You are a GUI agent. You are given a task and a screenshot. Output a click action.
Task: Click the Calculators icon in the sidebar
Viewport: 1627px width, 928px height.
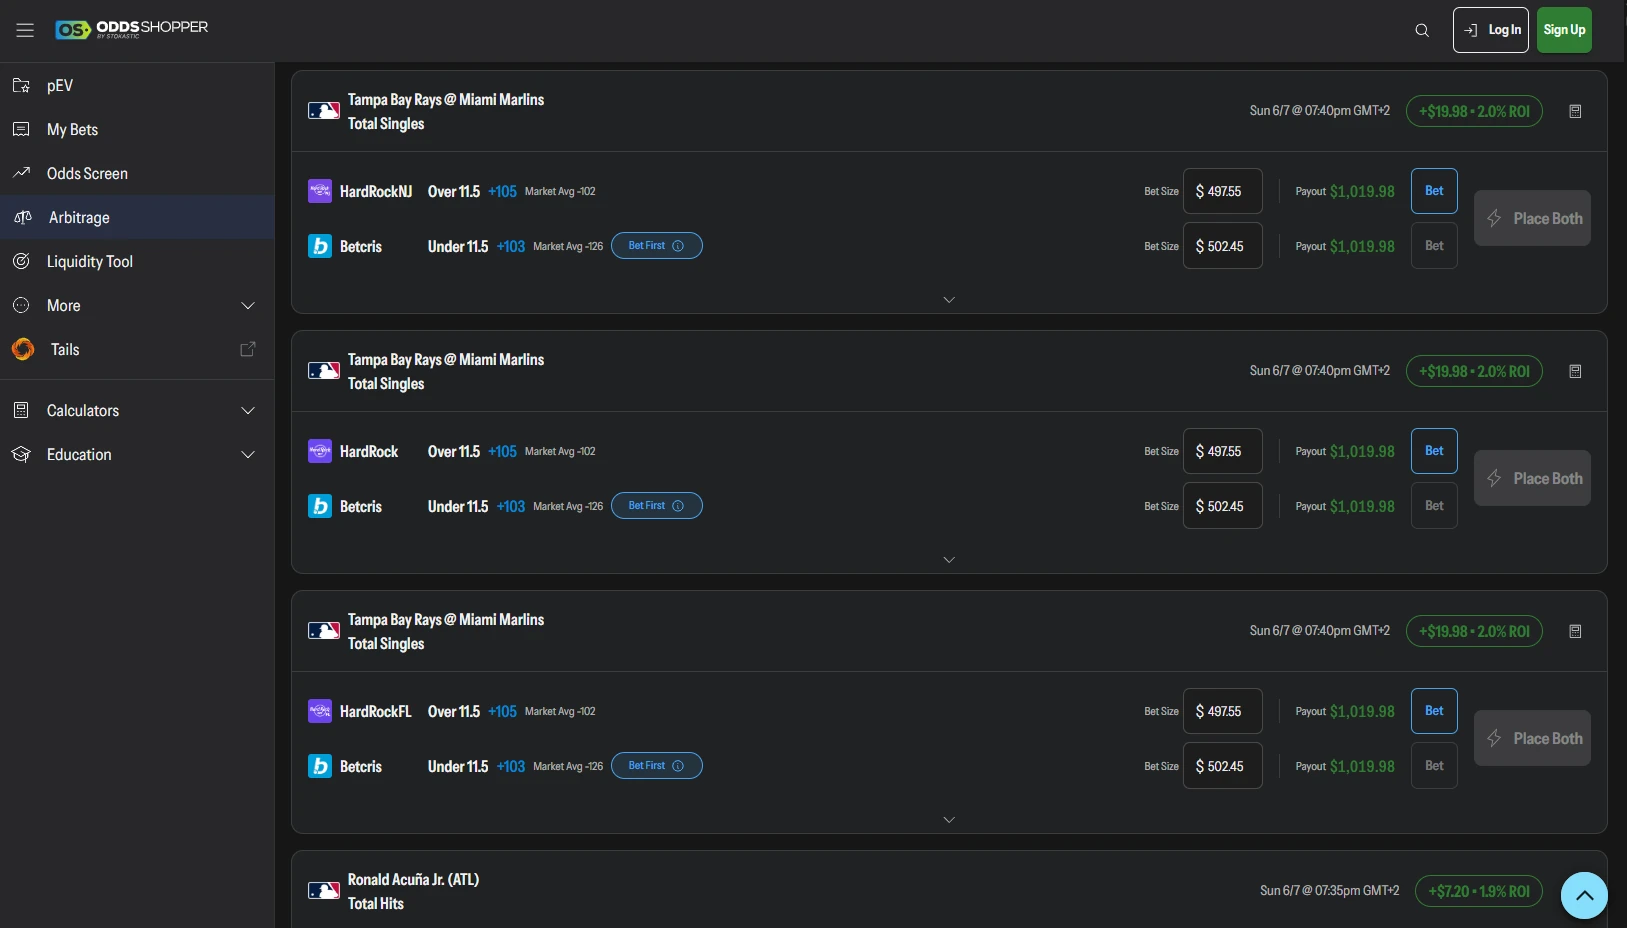coord(21,410)
